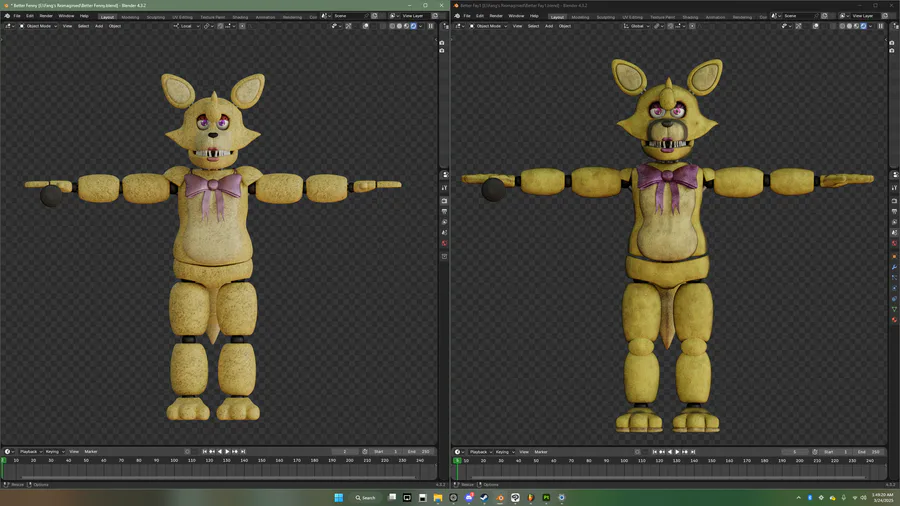
Task: Open Global transform orientation dropdown in right window
Action: click(x=637, y=26)
